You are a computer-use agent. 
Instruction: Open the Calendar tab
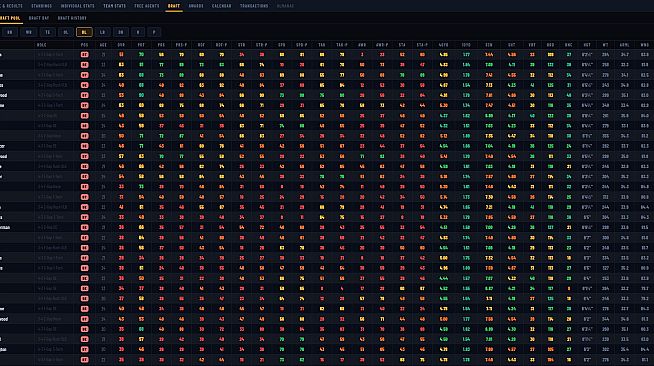click(221, 6)
